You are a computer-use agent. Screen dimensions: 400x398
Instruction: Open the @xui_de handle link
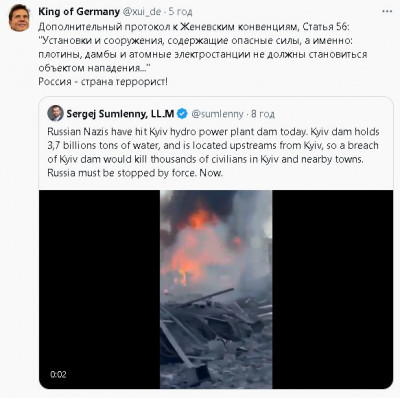(142, 12)
